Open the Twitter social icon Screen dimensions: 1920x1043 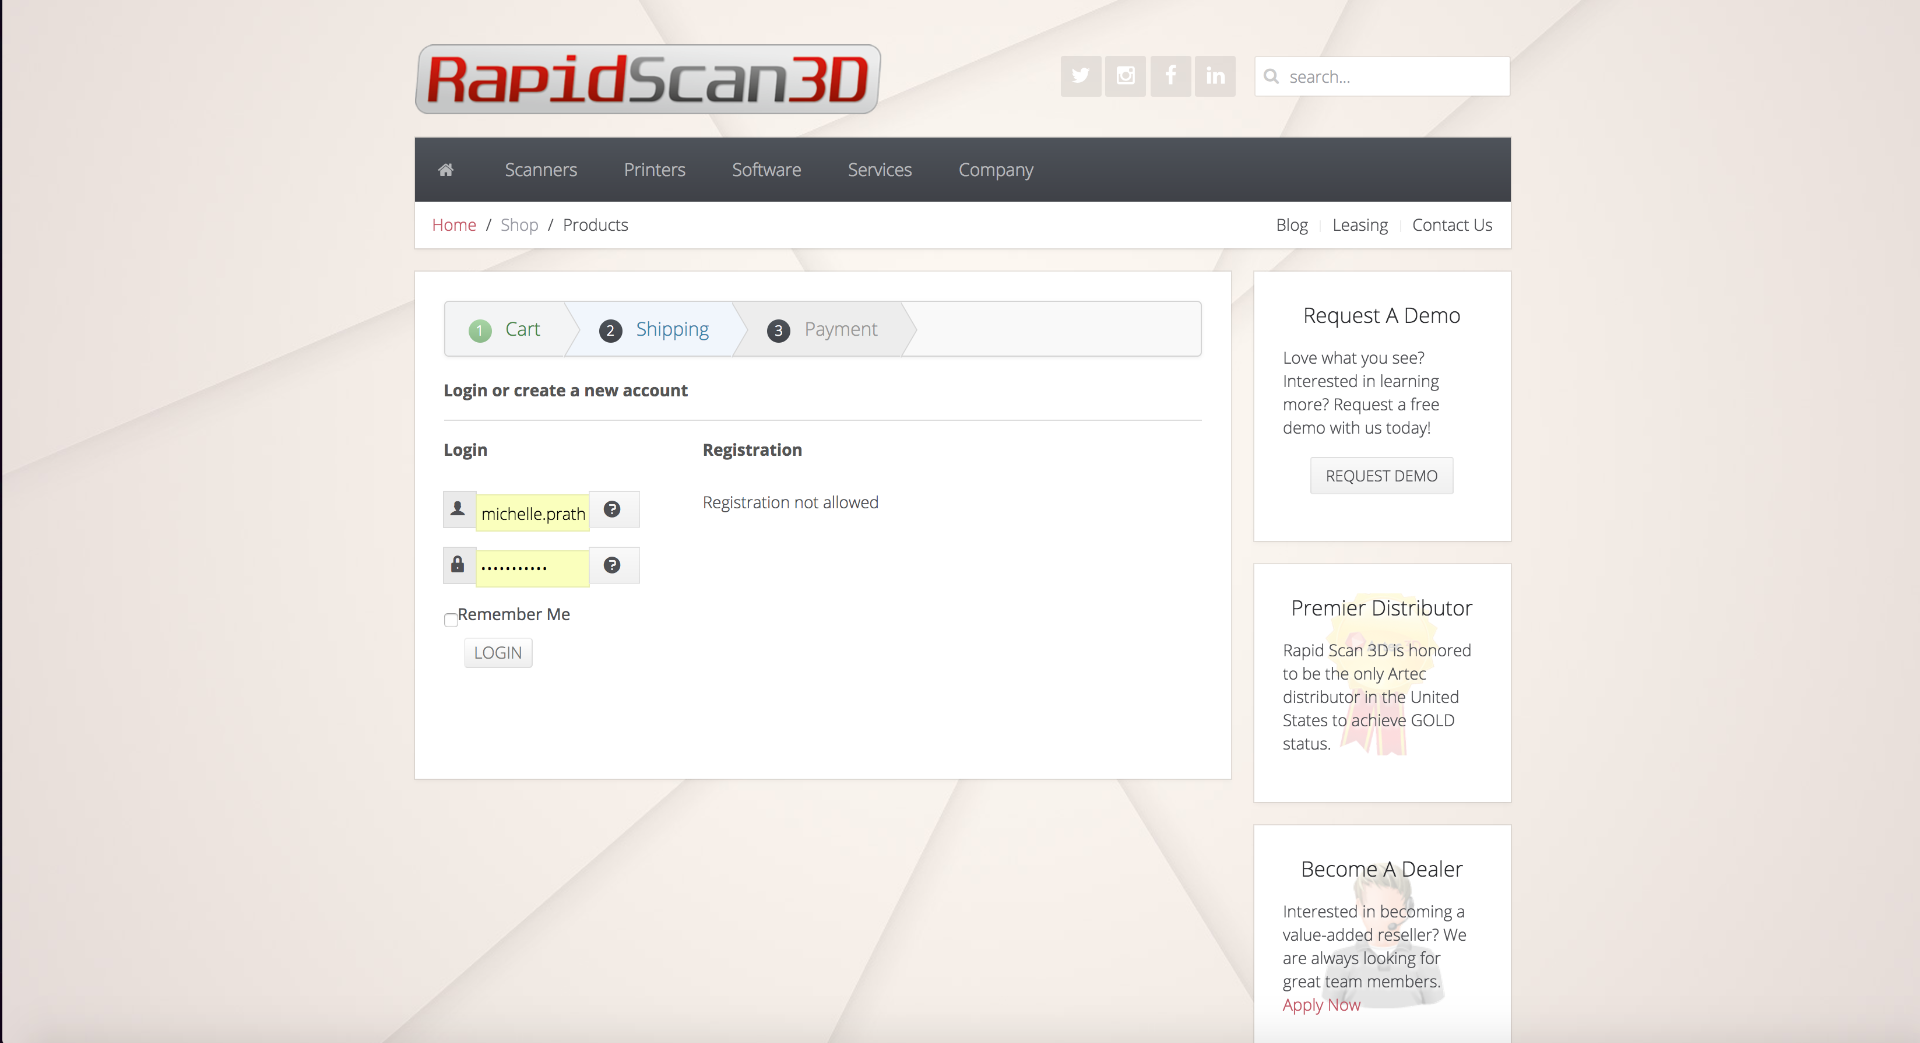(x=1081, y=76)
